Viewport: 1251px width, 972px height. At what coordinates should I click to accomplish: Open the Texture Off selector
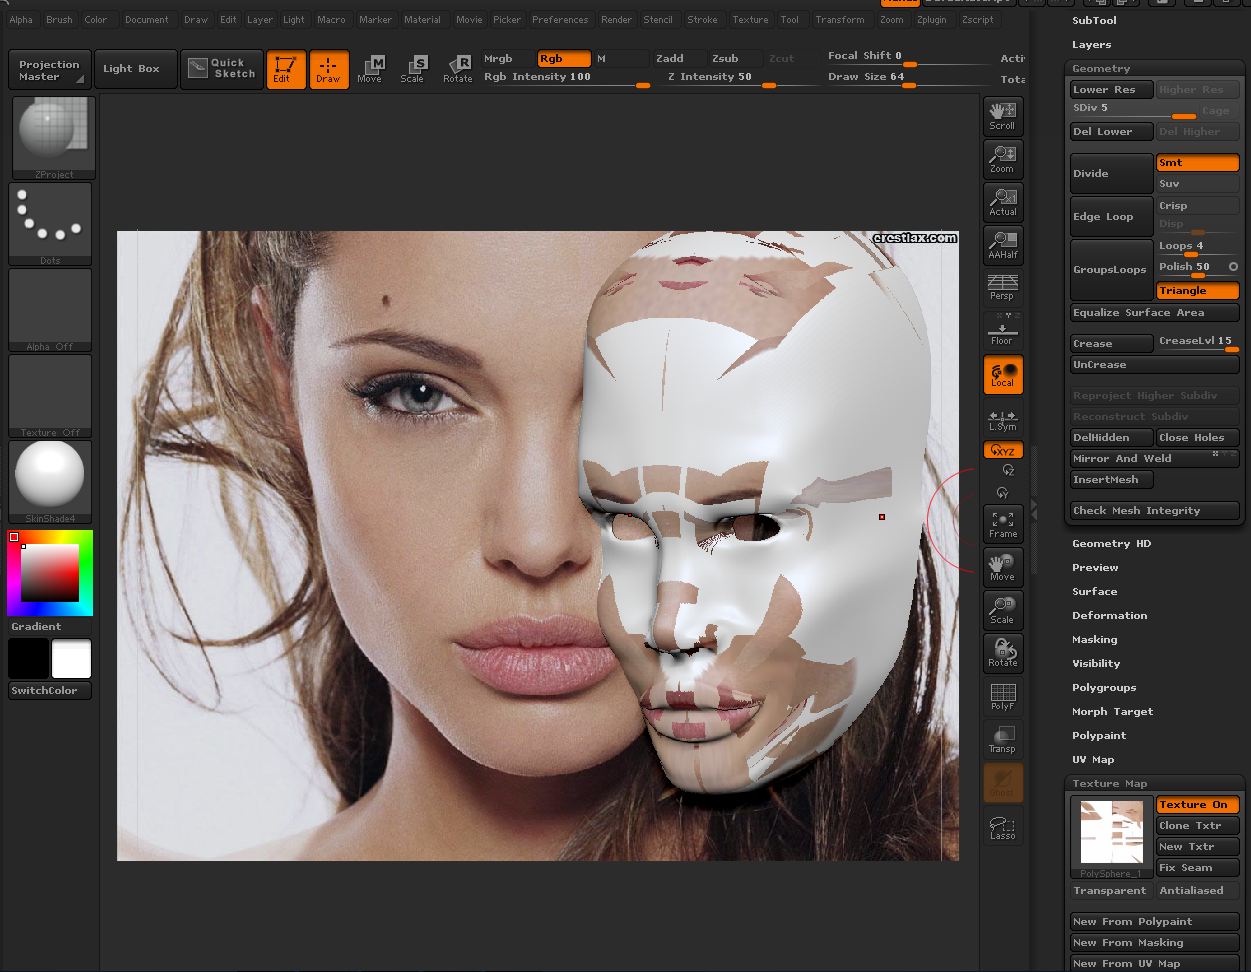click(x=50, y=396)
